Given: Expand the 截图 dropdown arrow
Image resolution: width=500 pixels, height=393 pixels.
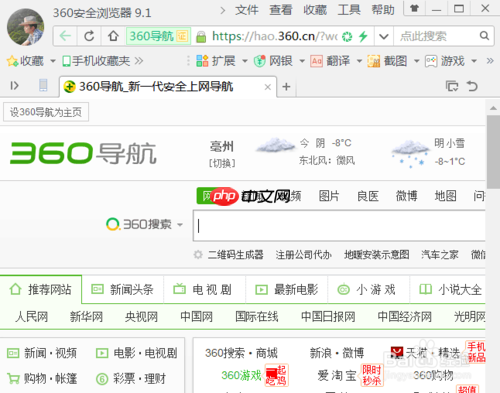Looking at the screenshot, I should coord(417,61).
